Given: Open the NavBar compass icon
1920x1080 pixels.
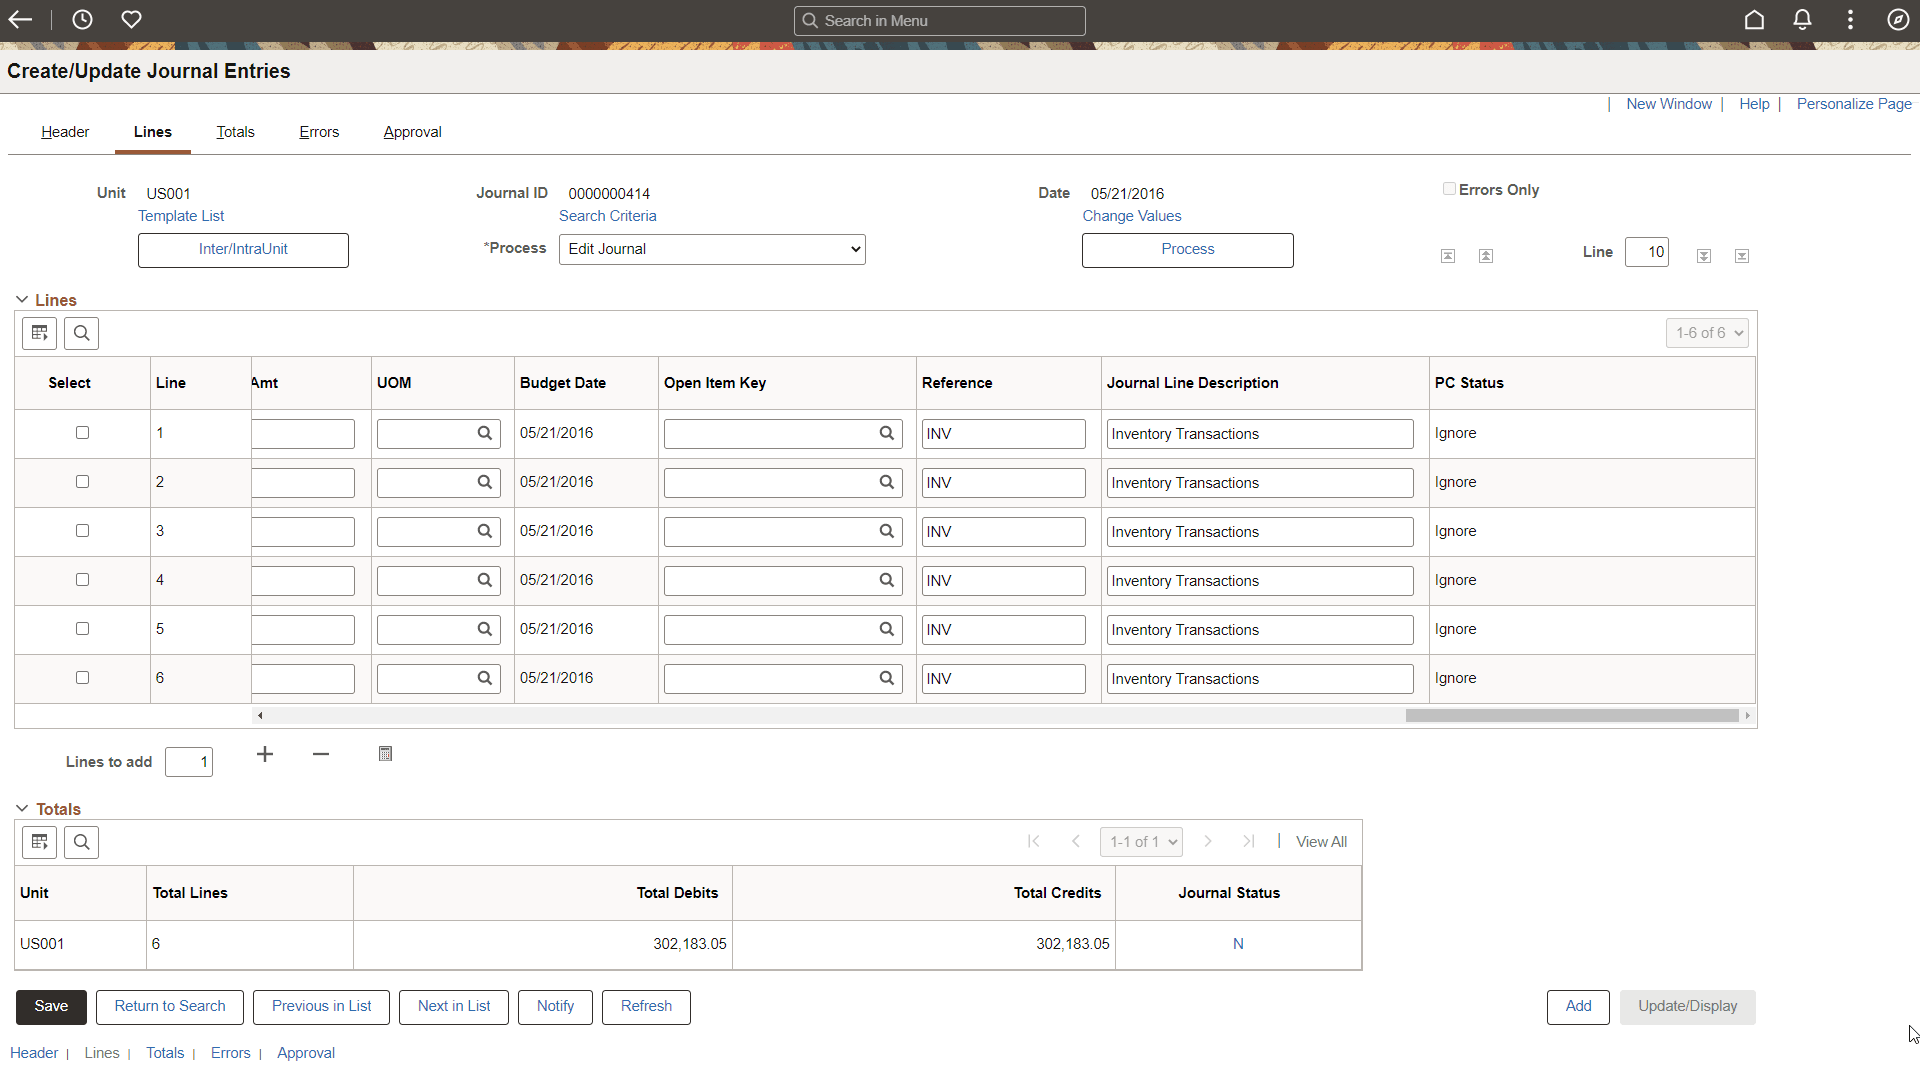Looking at the screenshot, I should tap(1898, 19).
